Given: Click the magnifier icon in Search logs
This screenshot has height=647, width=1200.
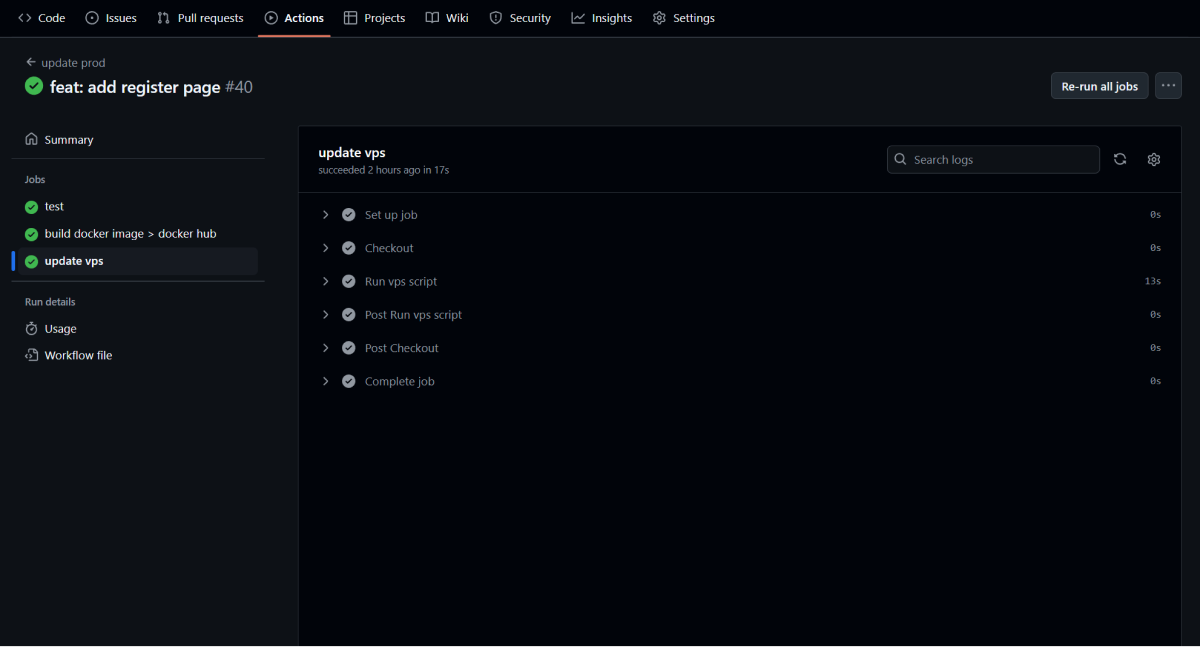Looking at the screenshot, I should (900, 159).
